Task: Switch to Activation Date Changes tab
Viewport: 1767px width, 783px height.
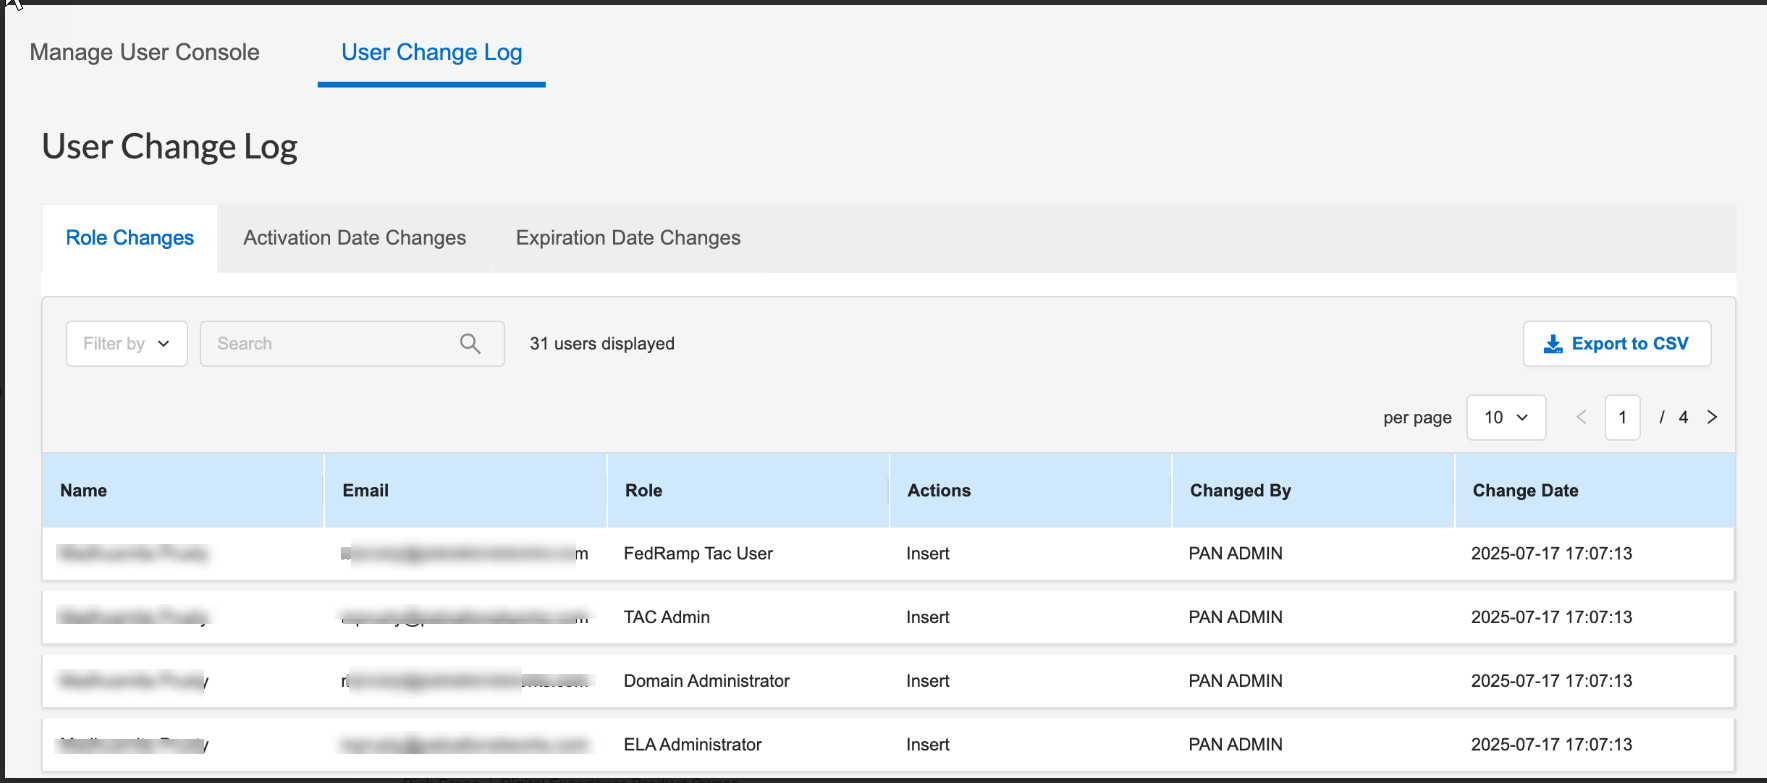Action: point(354,238)
